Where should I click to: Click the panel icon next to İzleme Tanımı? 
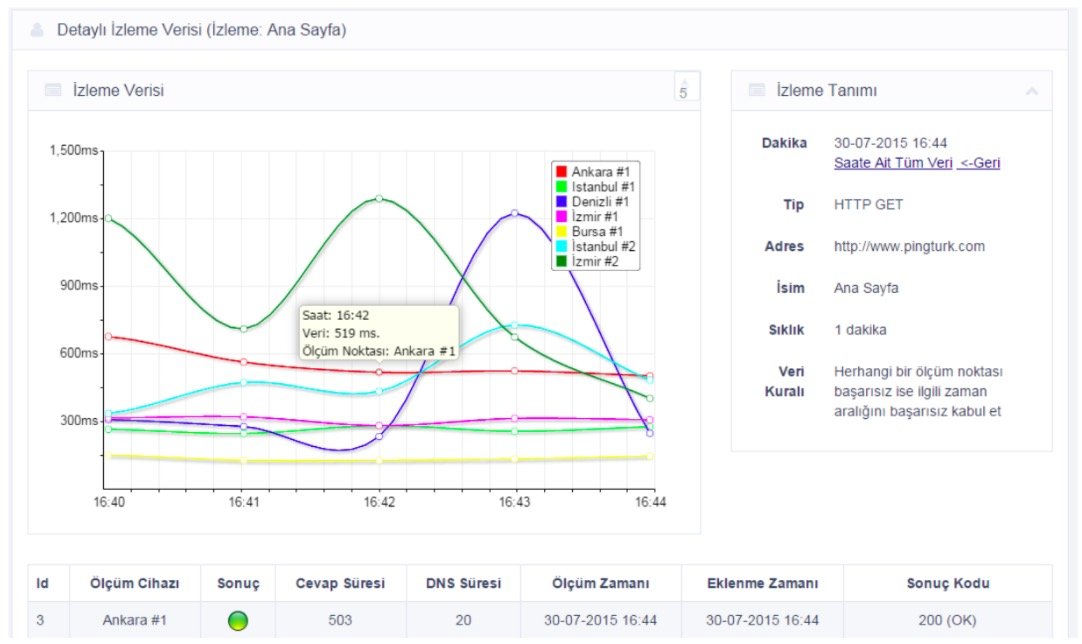pos(757,91)
